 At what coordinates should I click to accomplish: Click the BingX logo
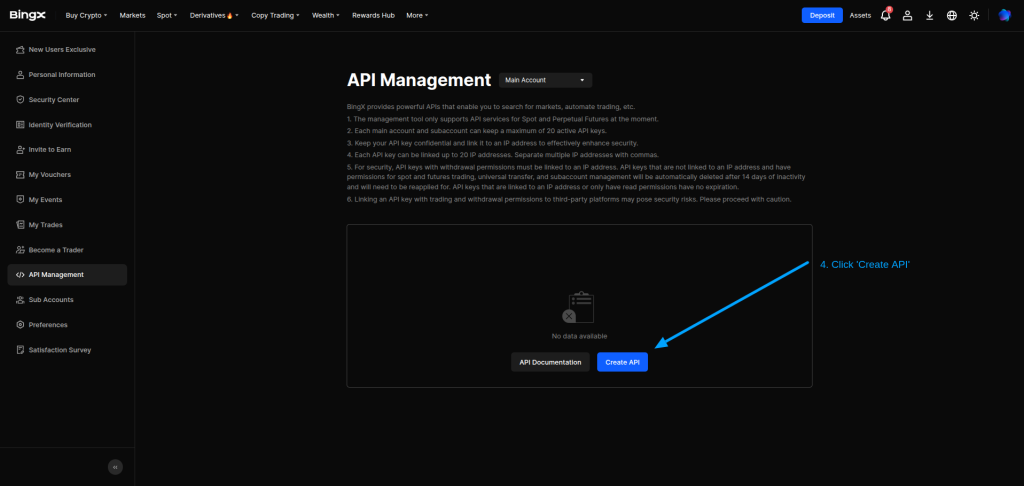coord(28,15)
